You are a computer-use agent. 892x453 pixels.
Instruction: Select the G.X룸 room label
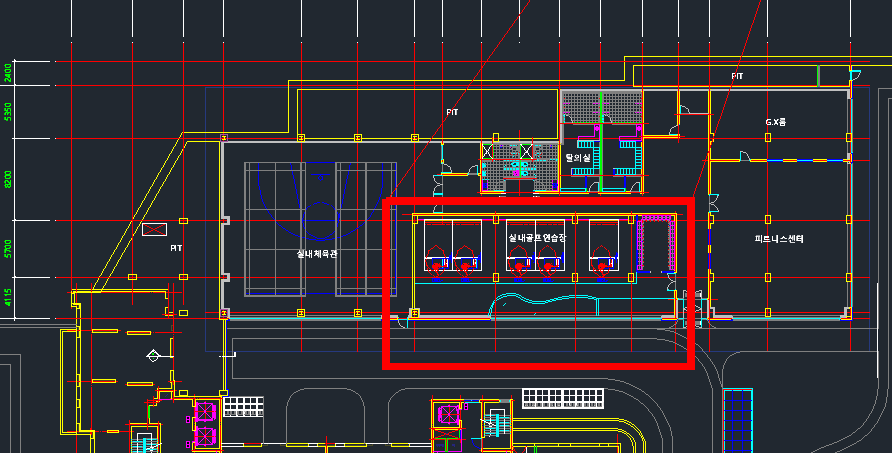(775, 122)
